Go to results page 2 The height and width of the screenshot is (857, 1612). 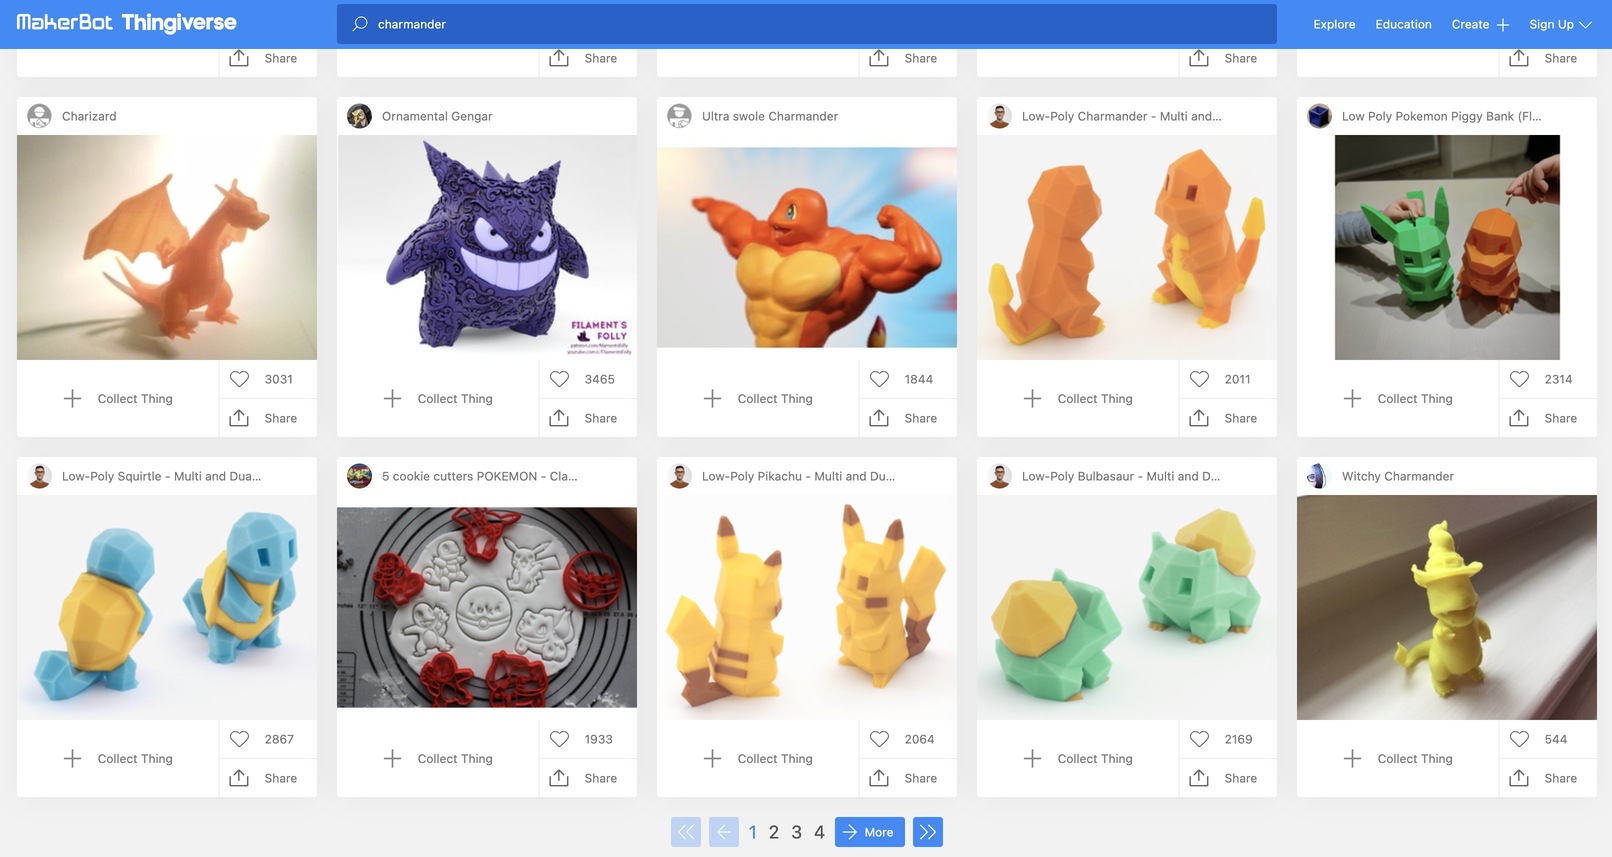click(x=774, y=832)
